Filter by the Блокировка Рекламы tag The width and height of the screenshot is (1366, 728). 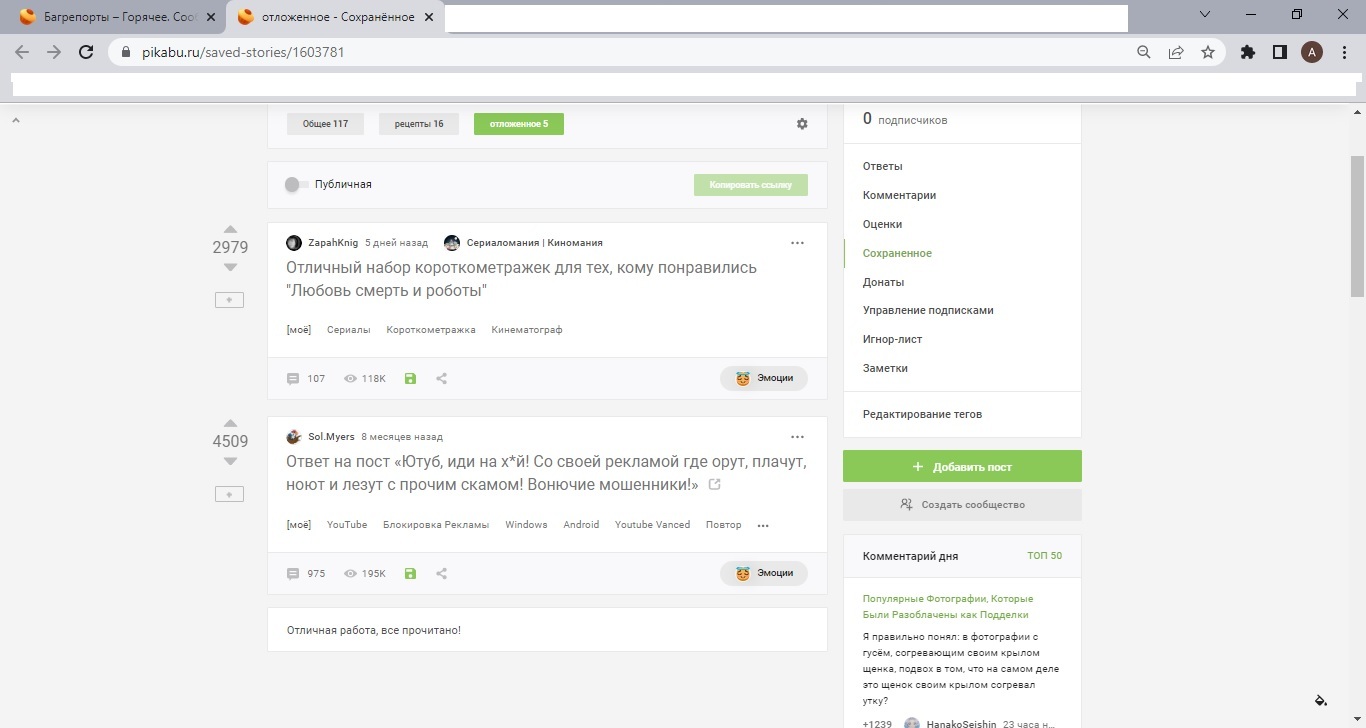pos(436,525)
